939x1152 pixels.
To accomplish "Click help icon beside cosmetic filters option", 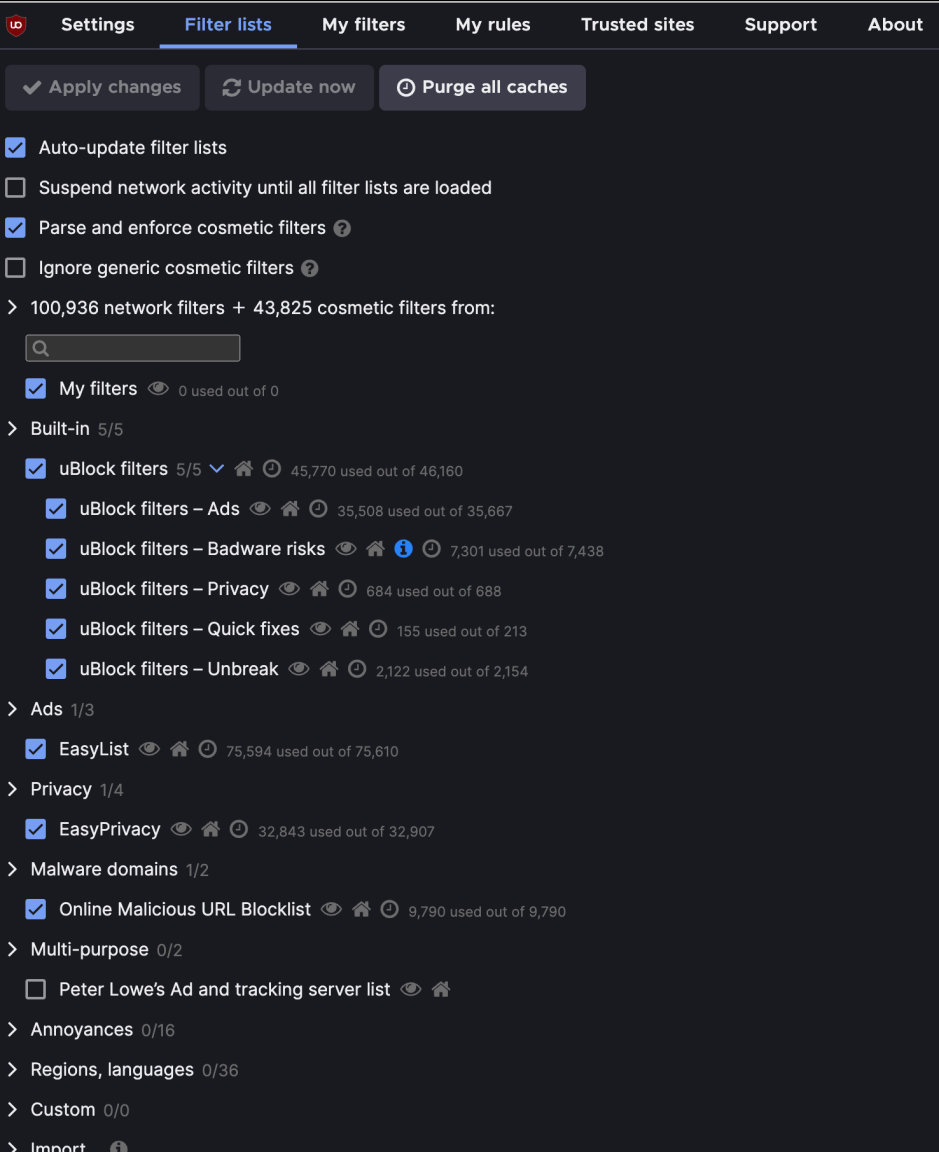I will (342, 228).
